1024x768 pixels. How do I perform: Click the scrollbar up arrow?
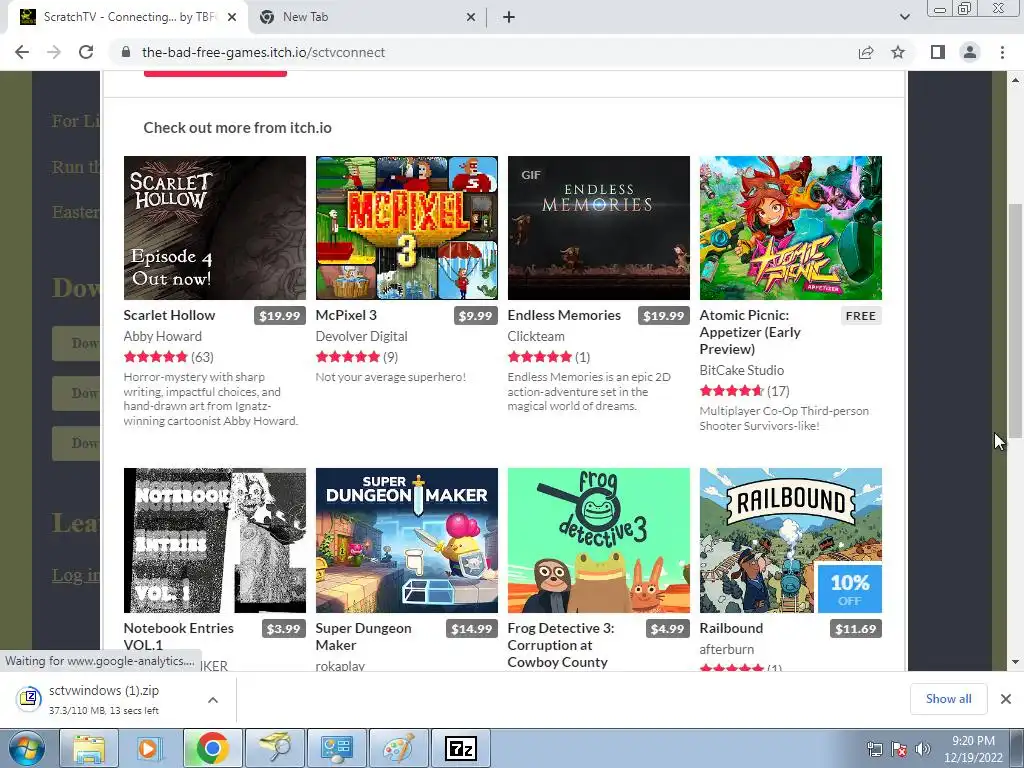[x=1015, y=80]
